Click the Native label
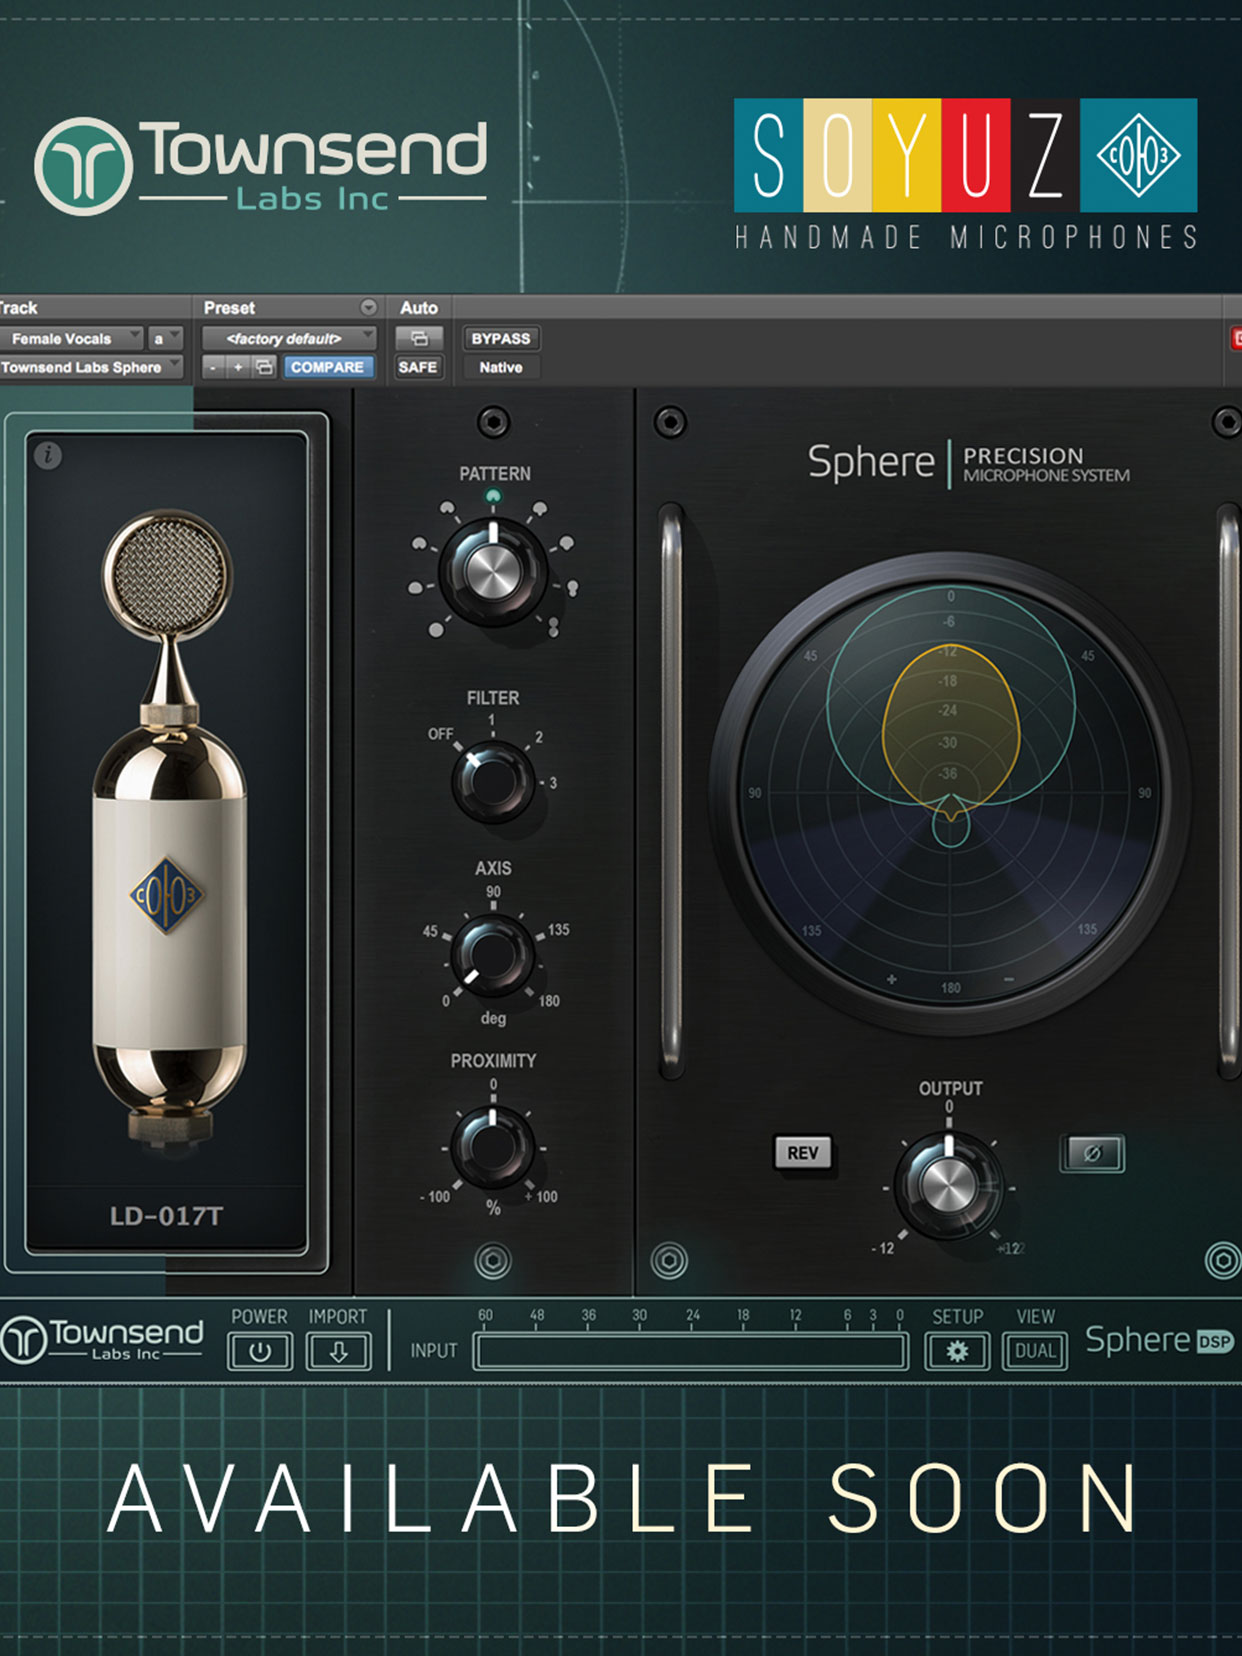 [x=501, y=367]
